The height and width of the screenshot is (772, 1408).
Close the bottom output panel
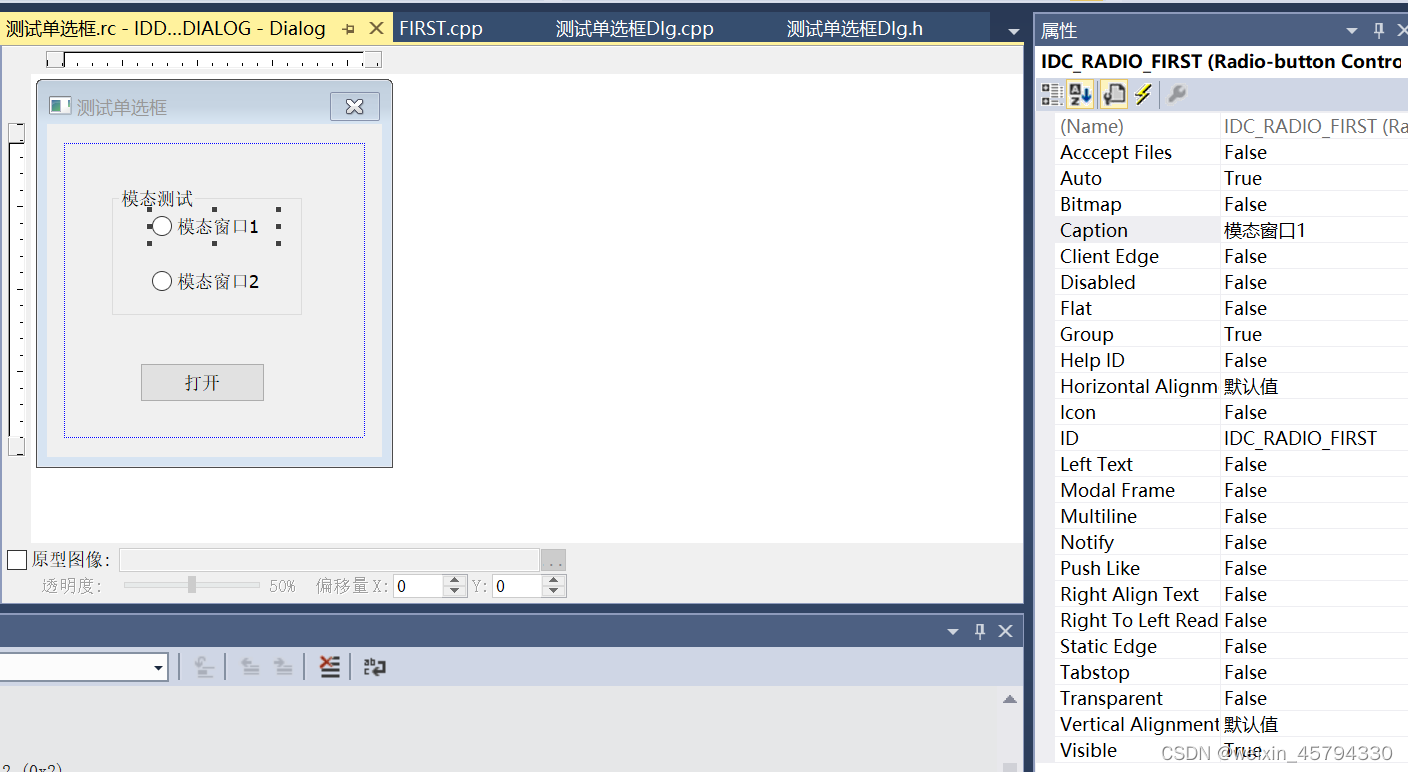(1006, 631)
